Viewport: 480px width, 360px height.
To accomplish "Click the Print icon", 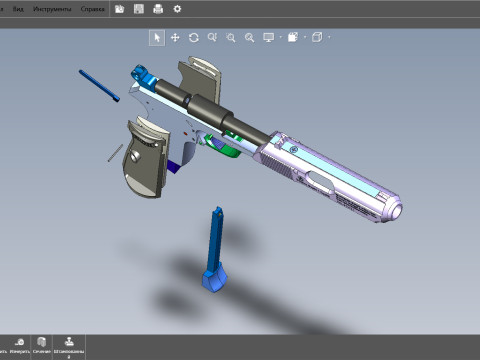I will pyautogui.click(x=158, y=9).
